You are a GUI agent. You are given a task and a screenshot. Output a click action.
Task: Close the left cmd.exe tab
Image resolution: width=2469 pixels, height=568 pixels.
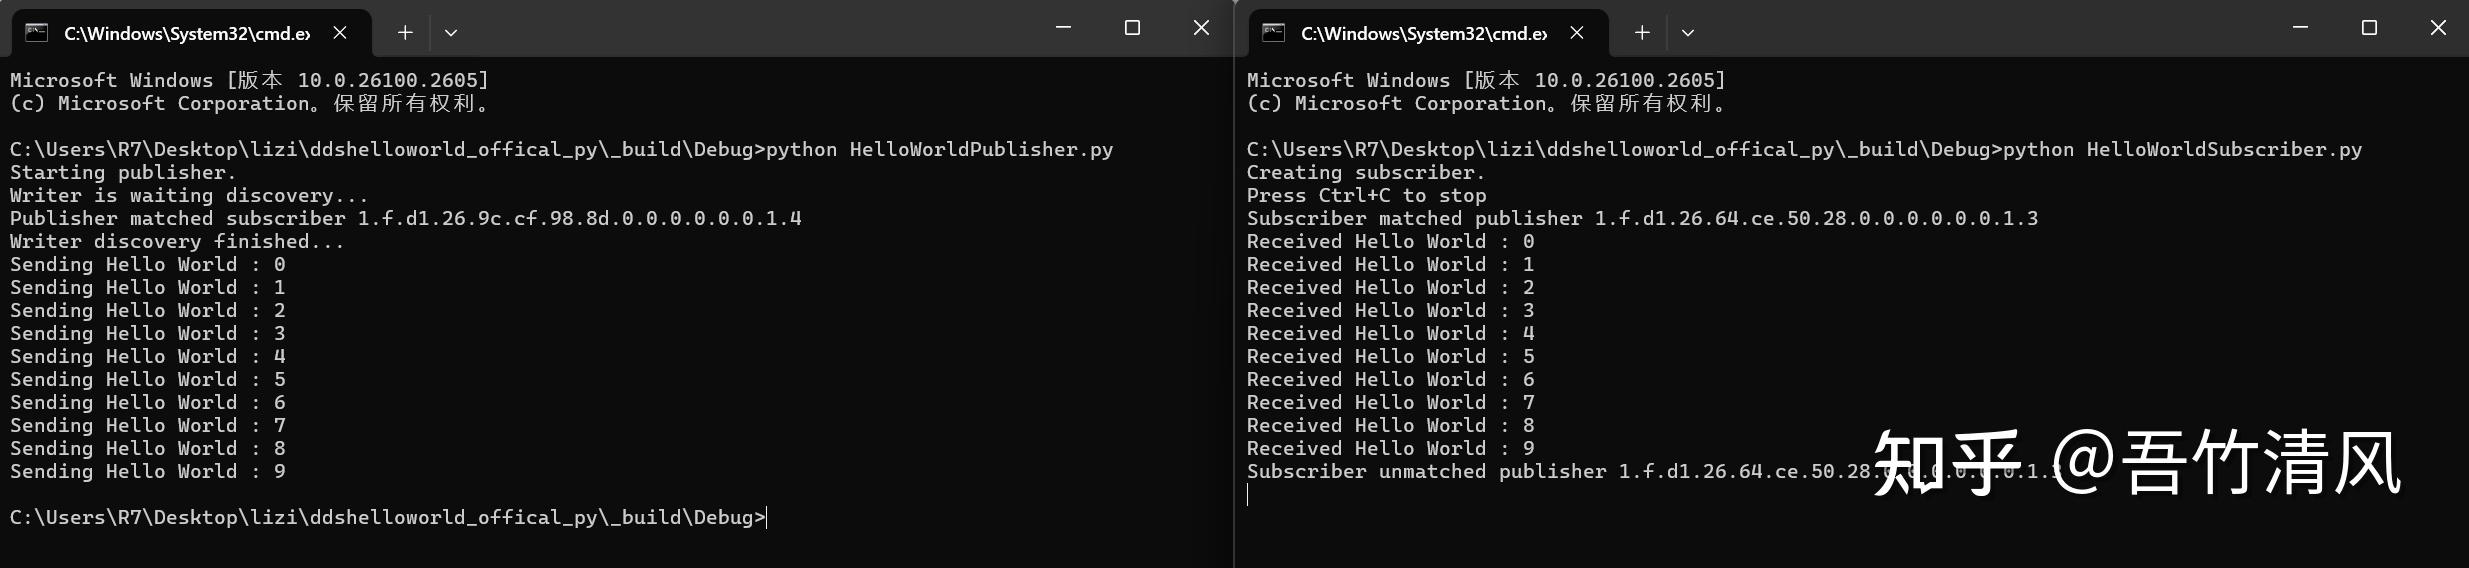point(340,33)
